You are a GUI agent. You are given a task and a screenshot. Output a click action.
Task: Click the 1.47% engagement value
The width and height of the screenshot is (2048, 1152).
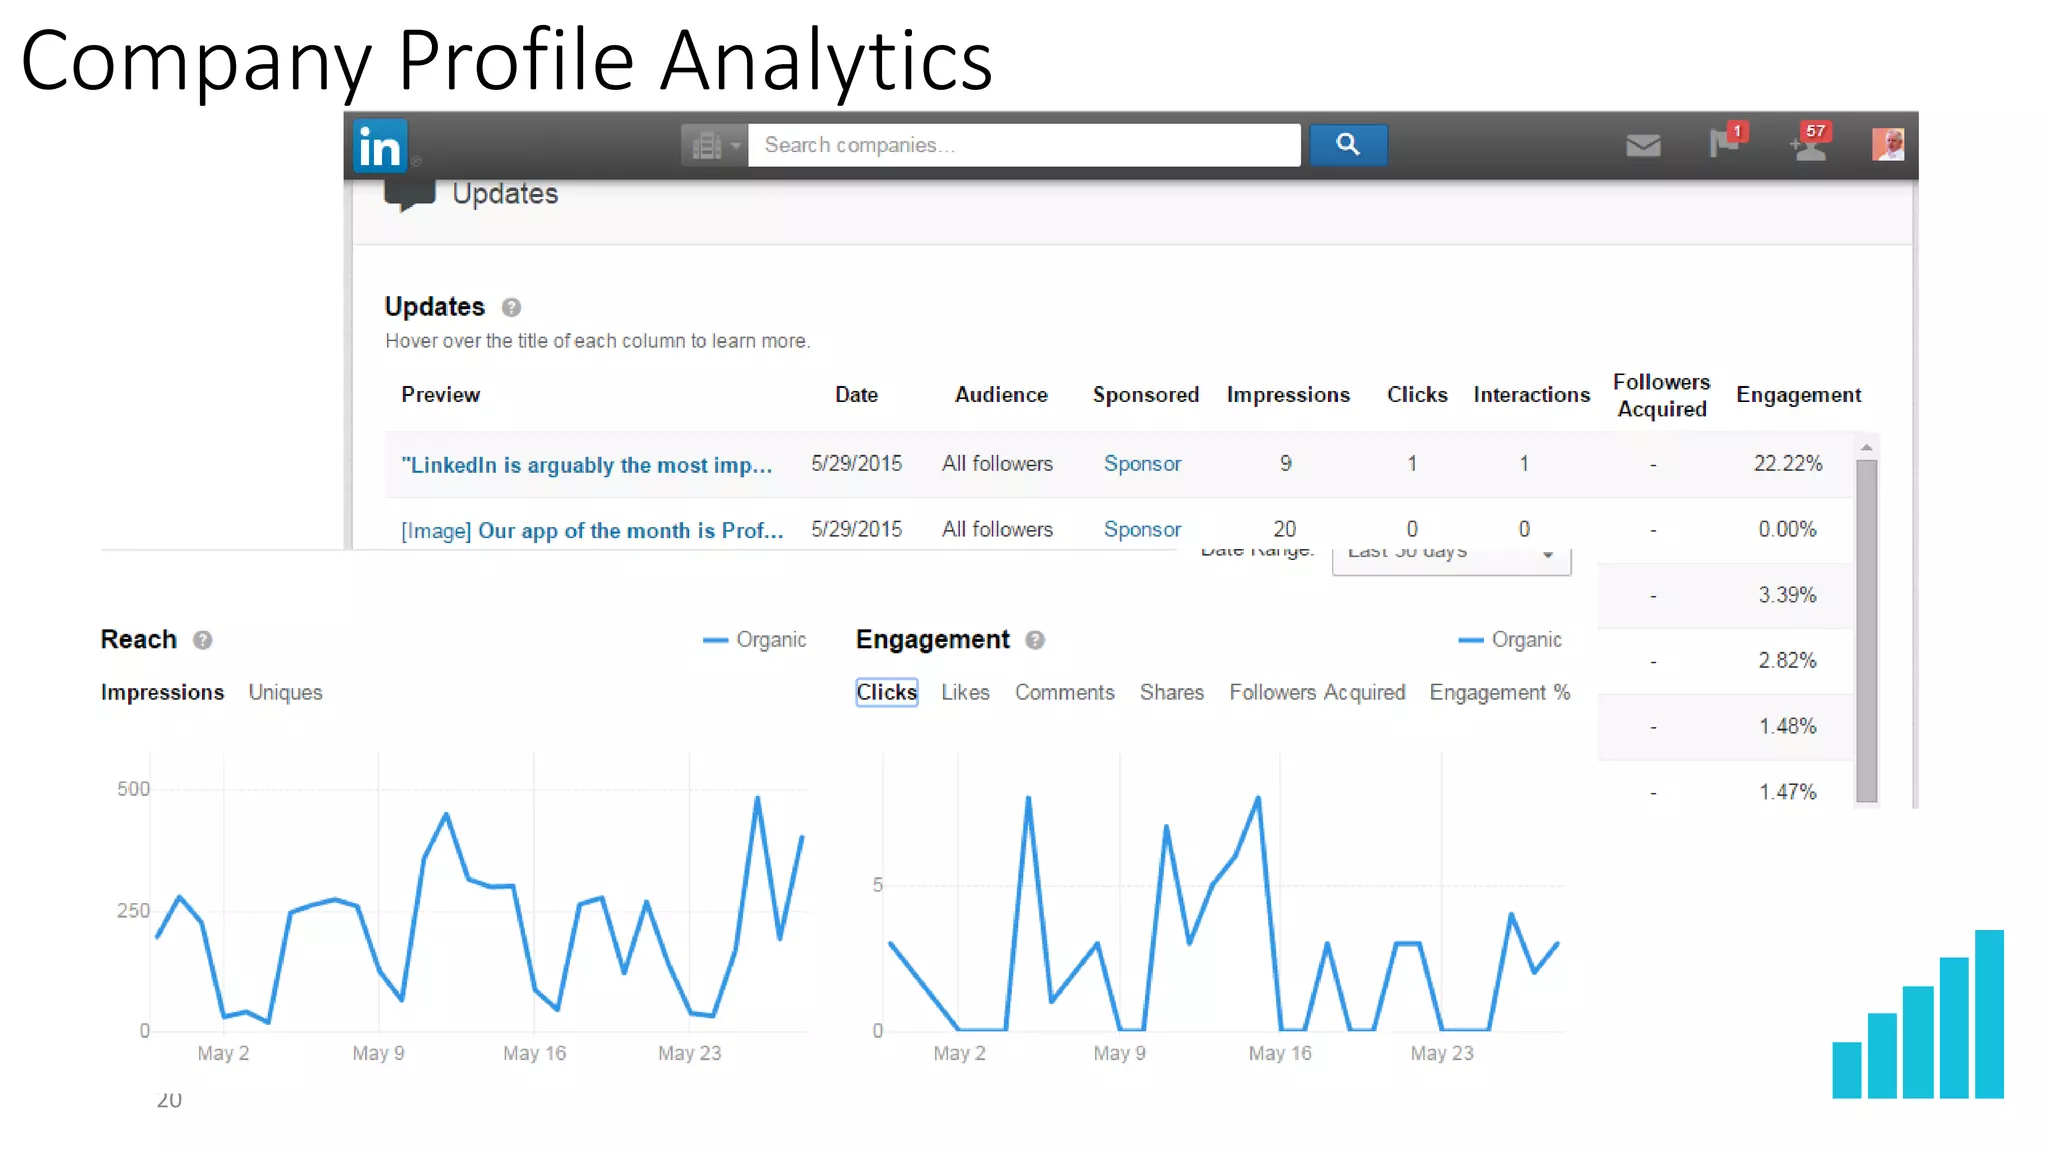tap(1787, 793)
